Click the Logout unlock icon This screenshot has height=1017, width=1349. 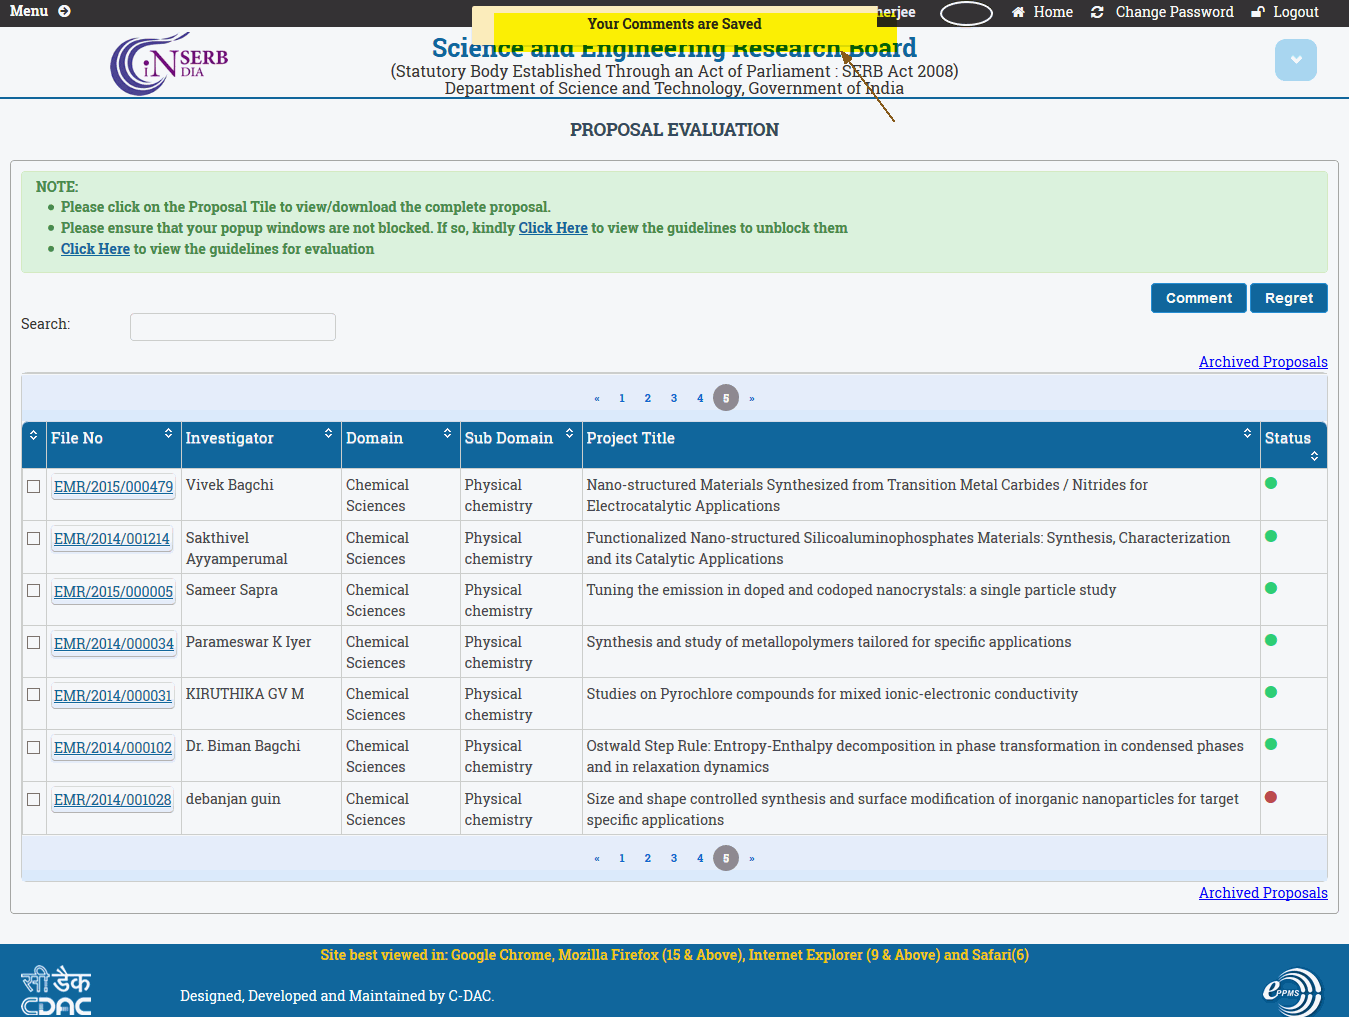tap(1258, 12)
